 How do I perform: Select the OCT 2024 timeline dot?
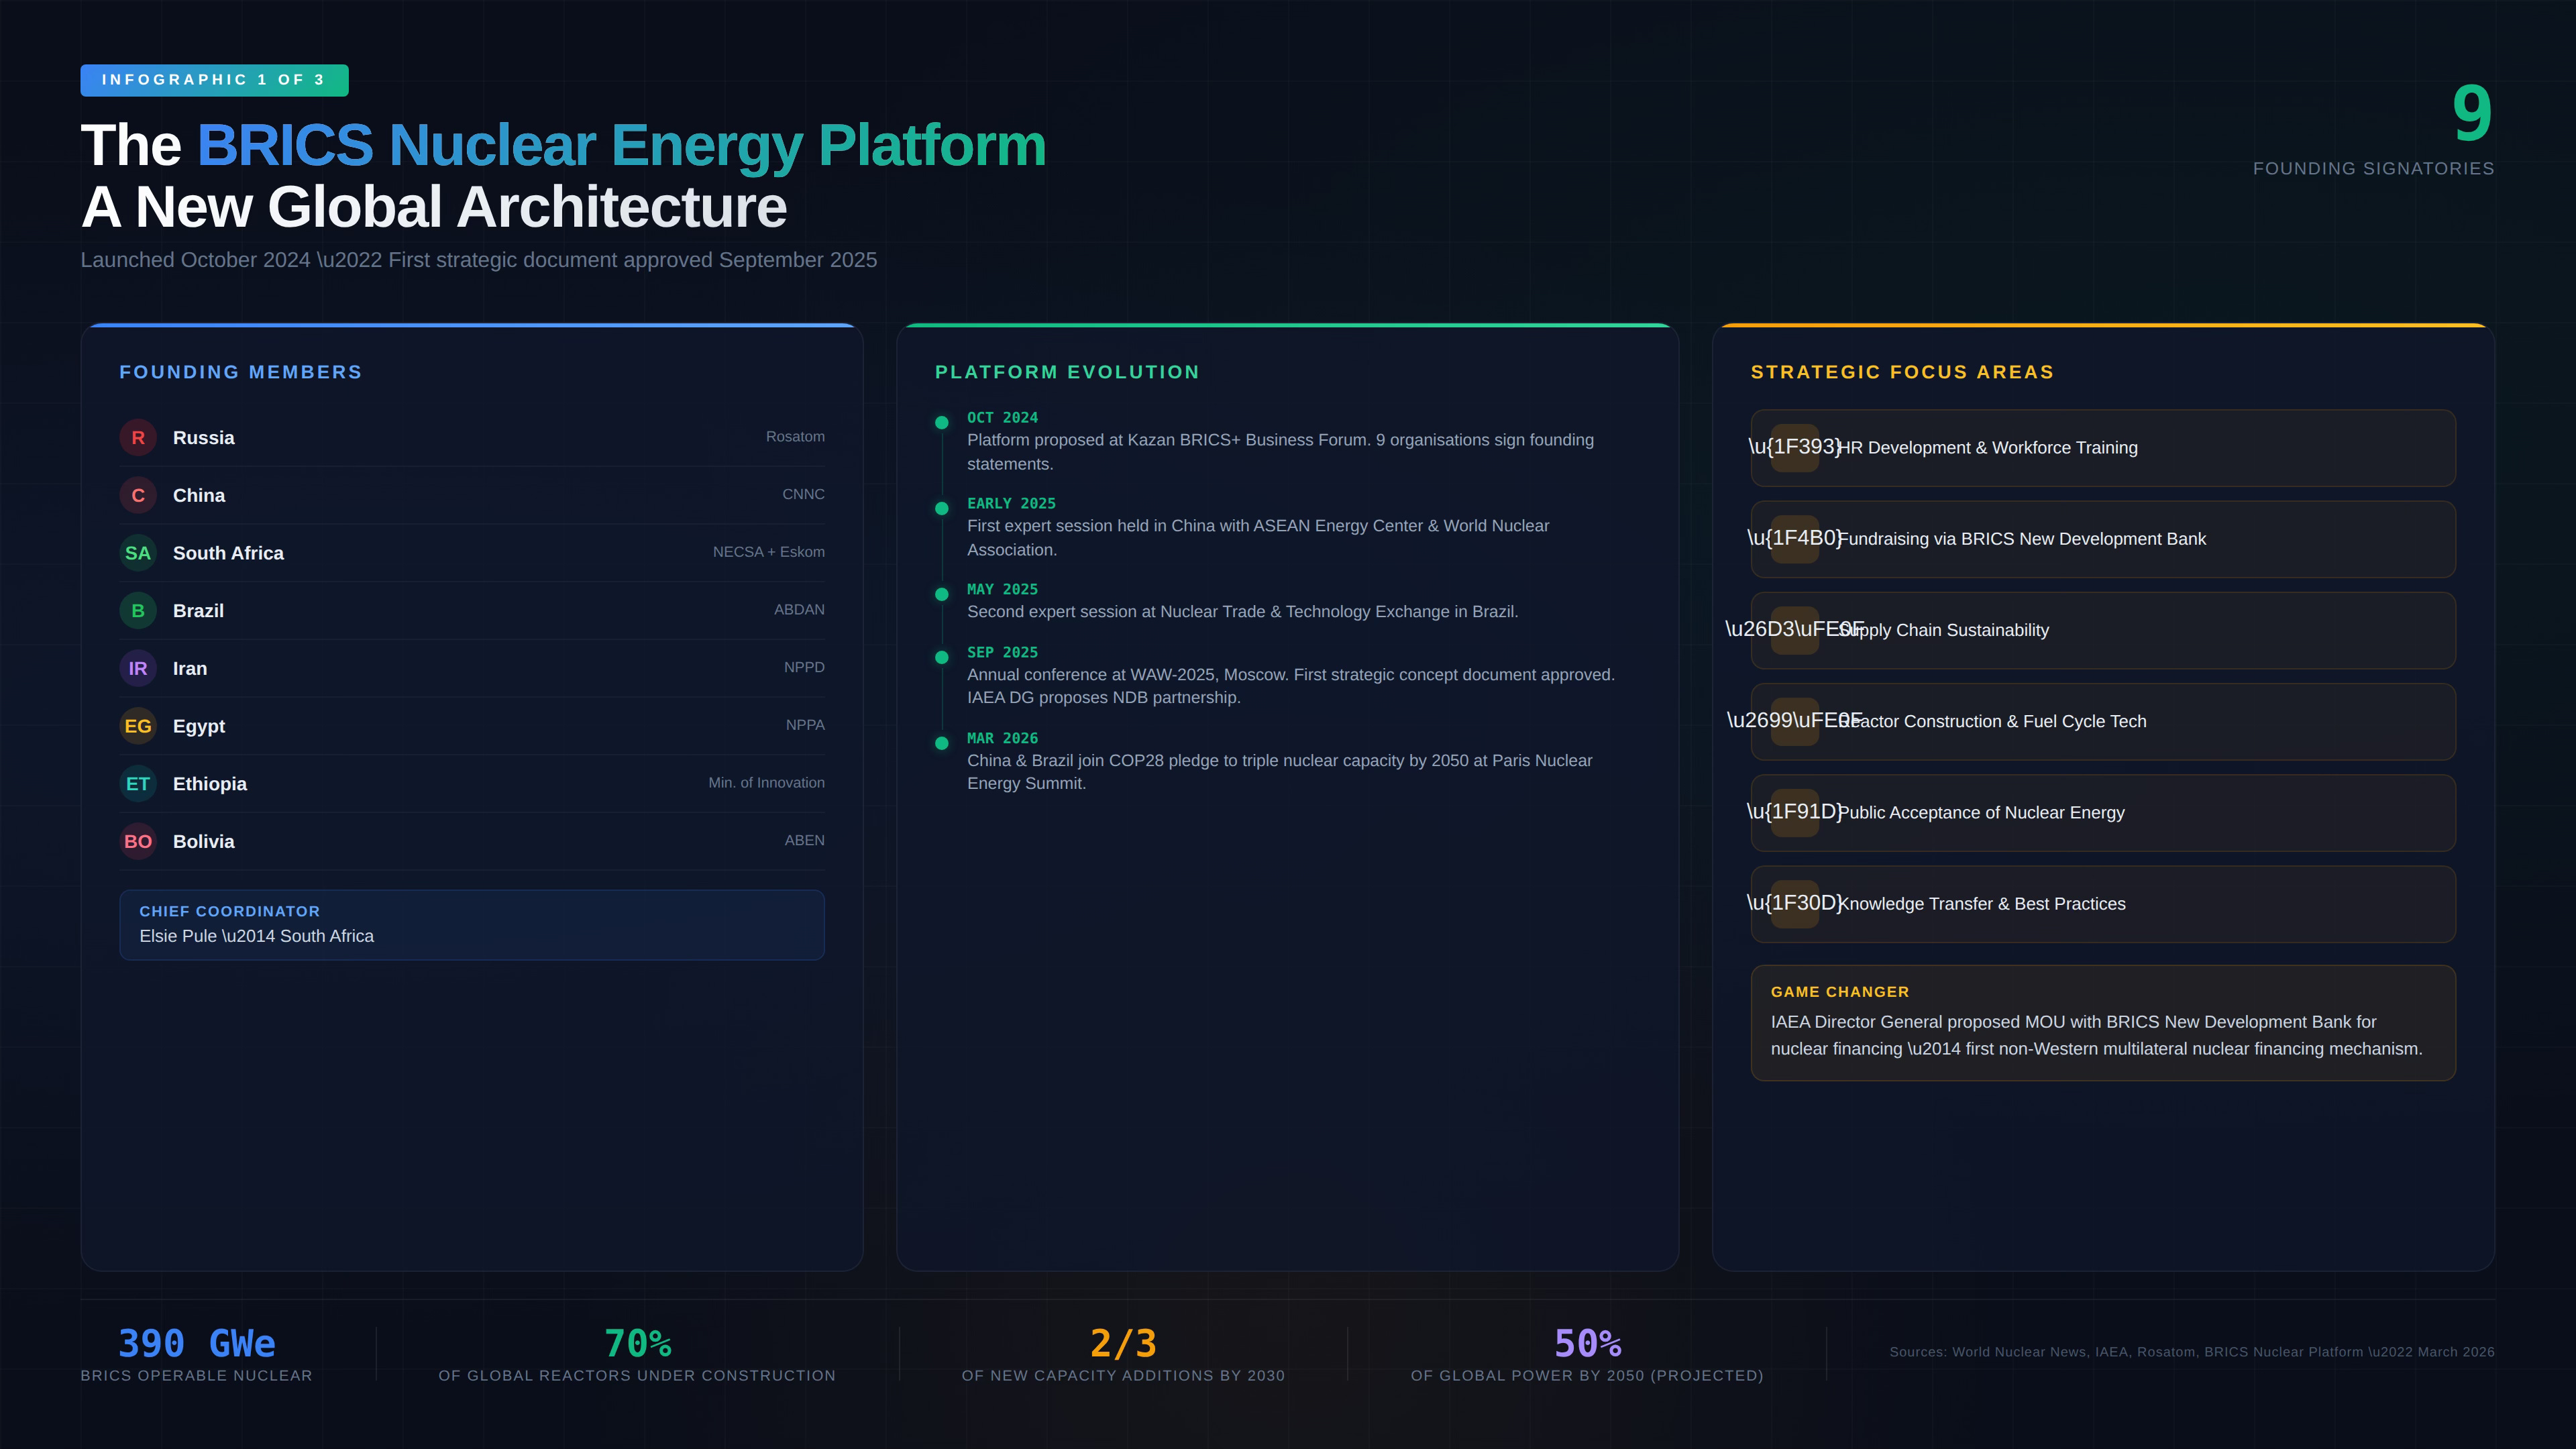point(941,423)
